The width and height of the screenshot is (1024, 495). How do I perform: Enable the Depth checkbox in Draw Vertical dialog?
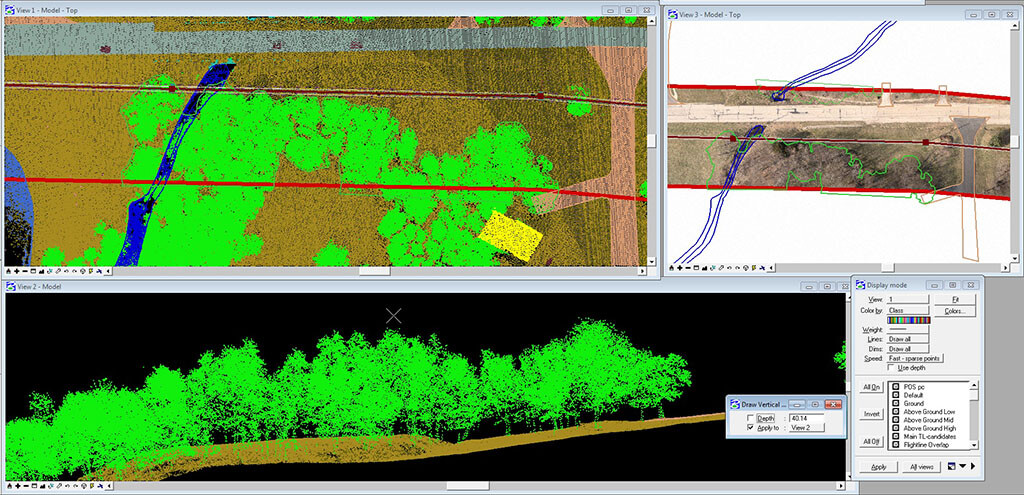751,418
